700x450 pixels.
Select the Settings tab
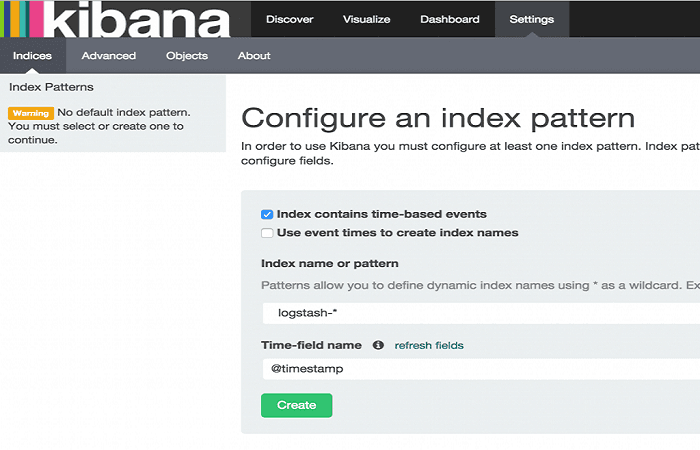coord(531,19)
